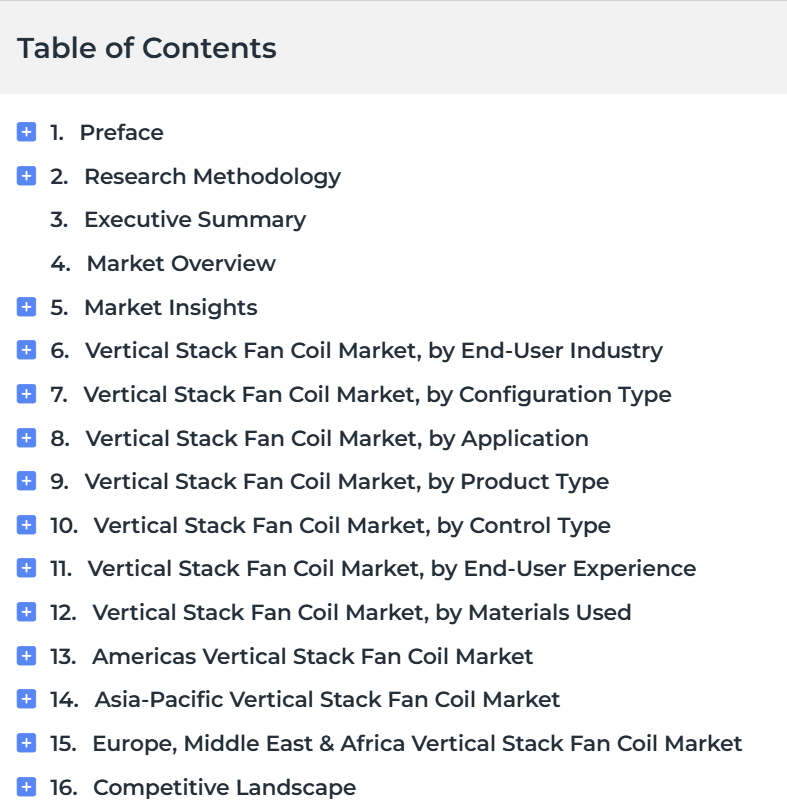Click plus icon beside by Application entry
The width and height of the screenshot is (787, 802).
27,438
